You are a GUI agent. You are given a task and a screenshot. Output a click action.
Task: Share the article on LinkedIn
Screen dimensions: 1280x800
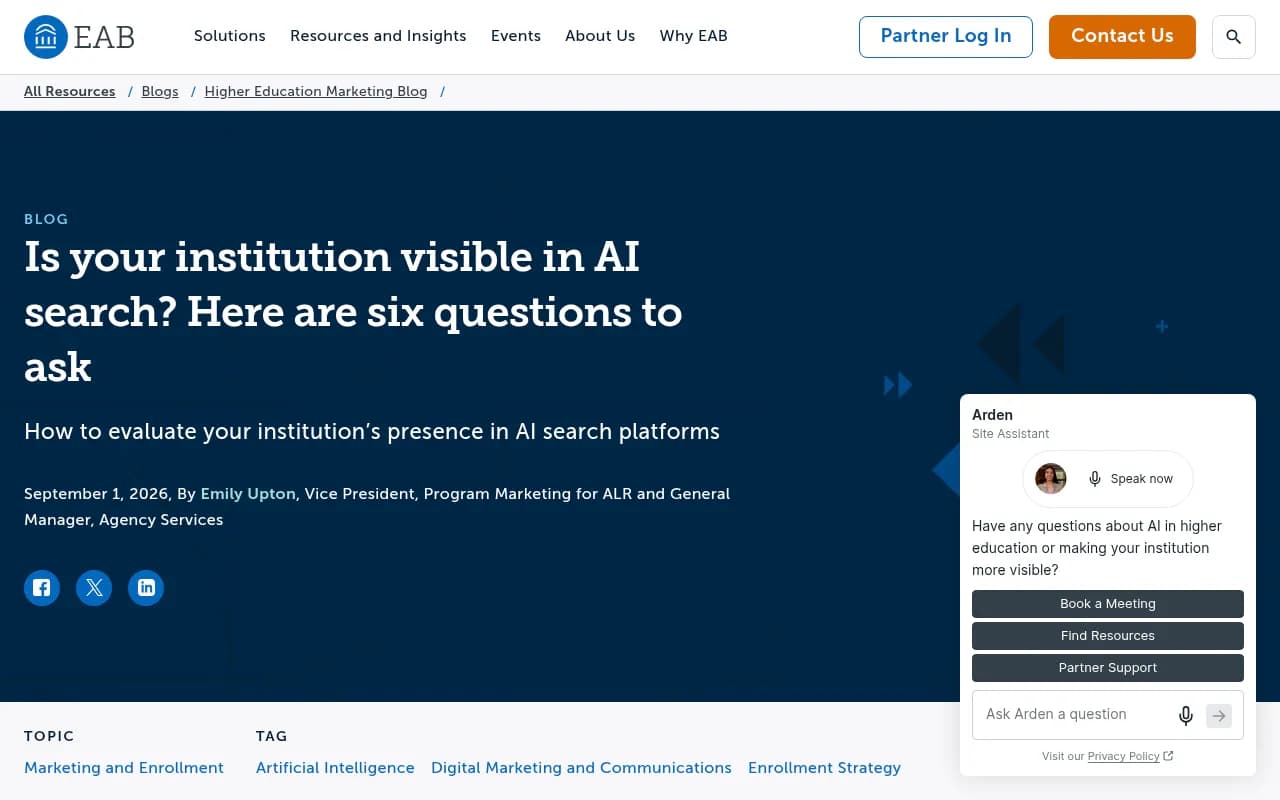click(146, 588)
